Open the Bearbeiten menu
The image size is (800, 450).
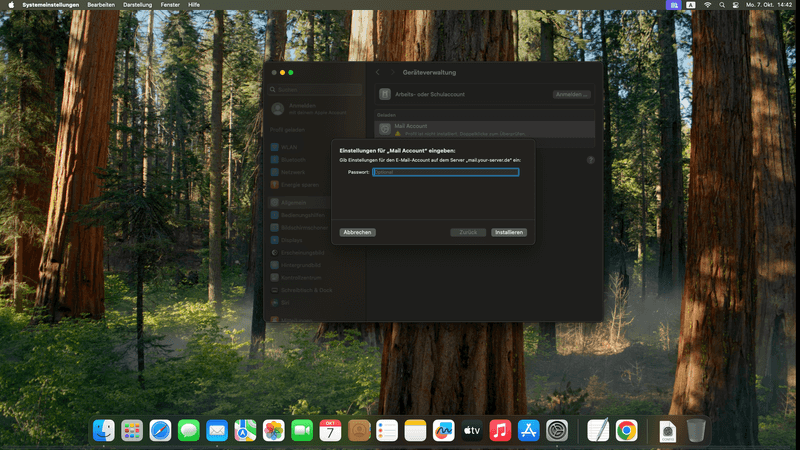click(101, 5)
